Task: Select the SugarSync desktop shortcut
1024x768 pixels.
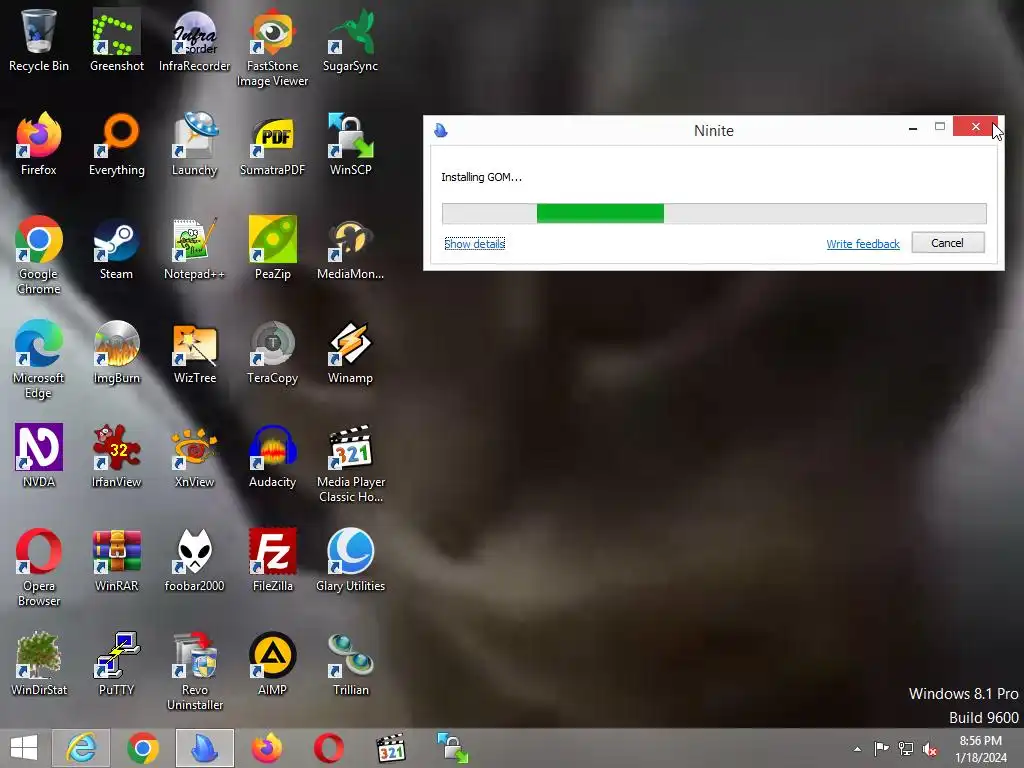Action: coord(351,39)
